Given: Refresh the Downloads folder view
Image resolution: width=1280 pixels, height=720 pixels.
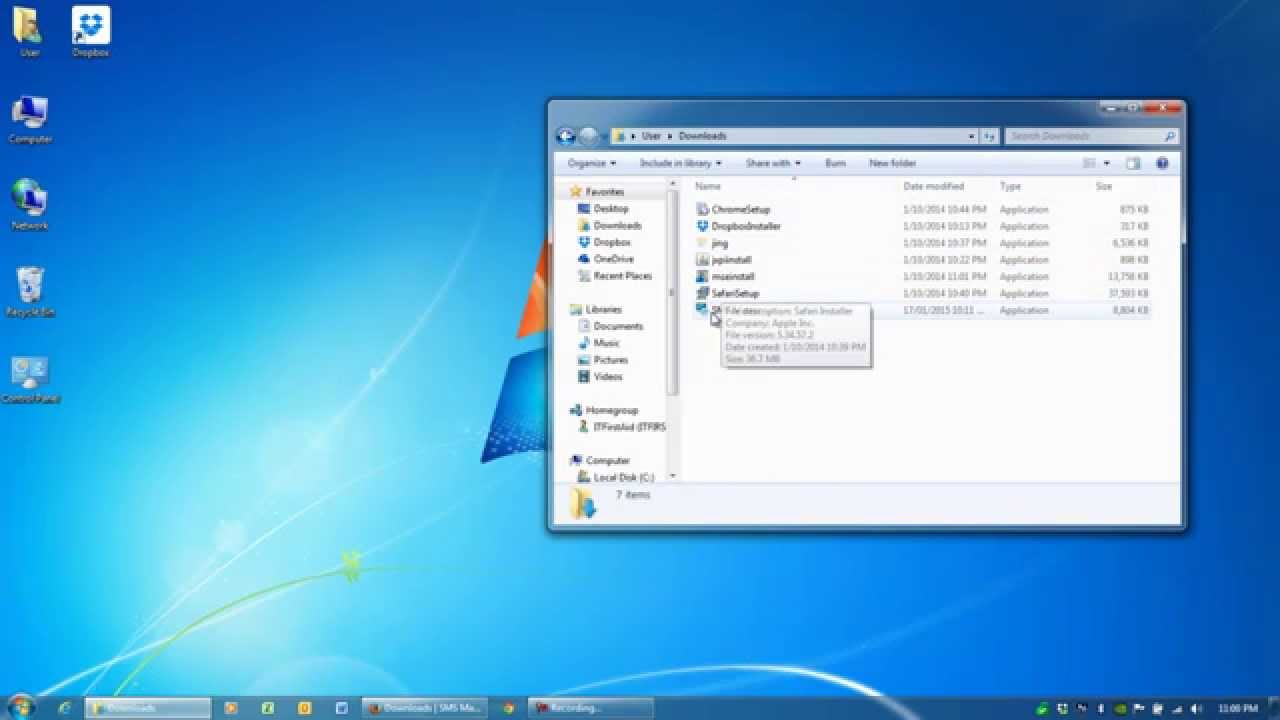Looking at the screenshot, I should [988, 136].
